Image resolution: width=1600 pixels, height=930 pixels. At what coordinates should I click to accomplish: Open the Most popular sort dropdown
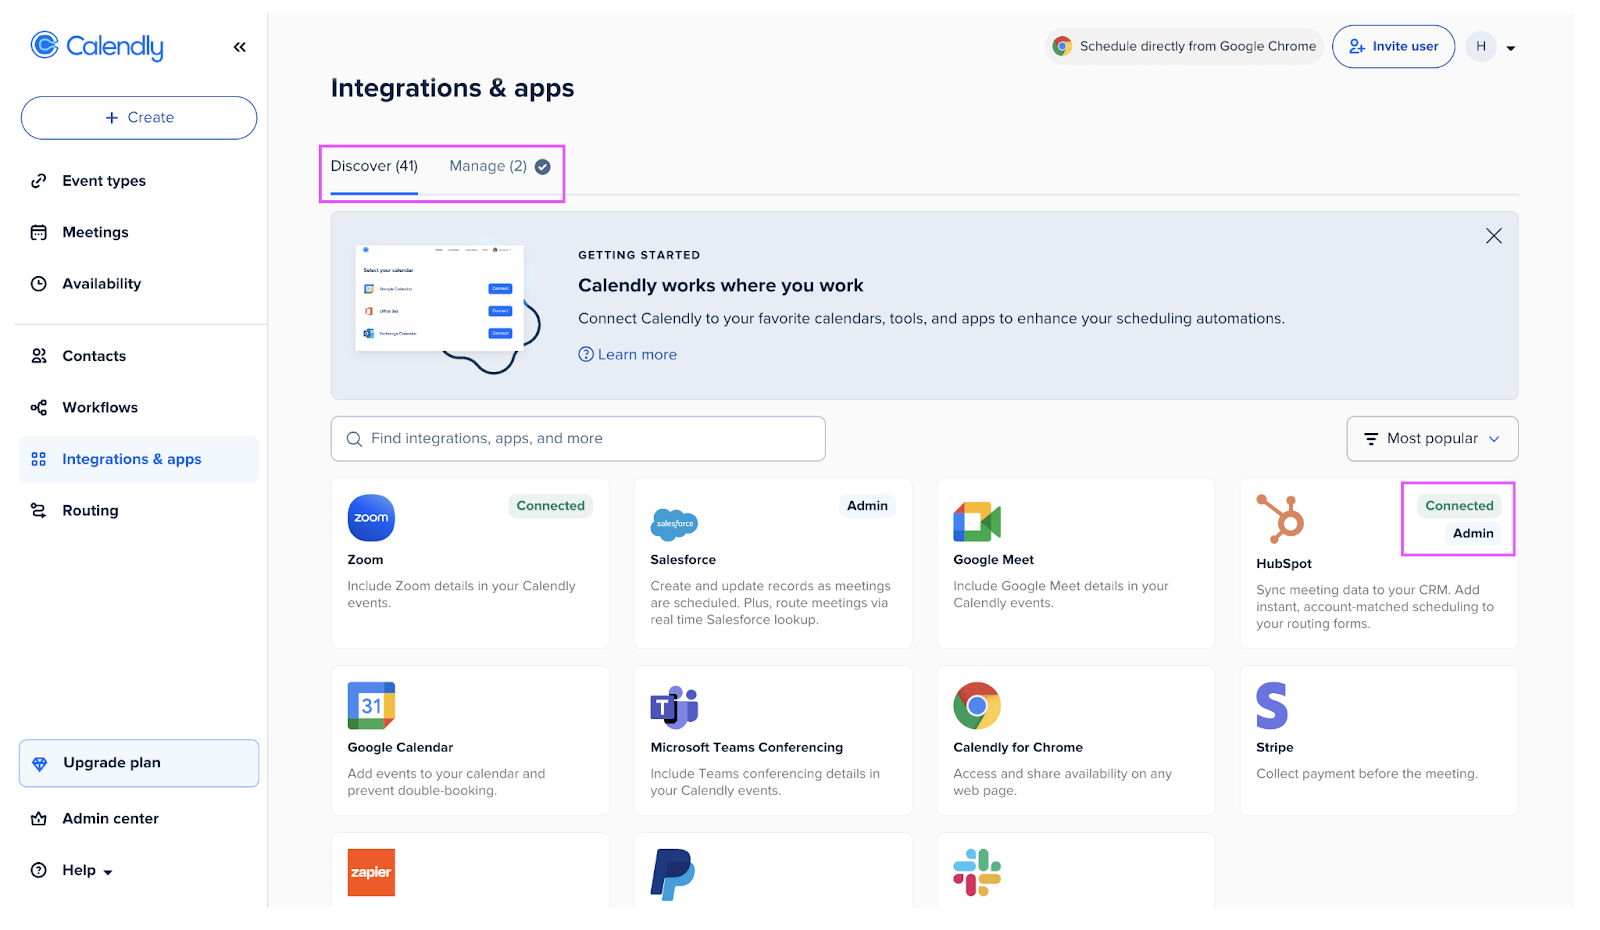click(1432, 439)
